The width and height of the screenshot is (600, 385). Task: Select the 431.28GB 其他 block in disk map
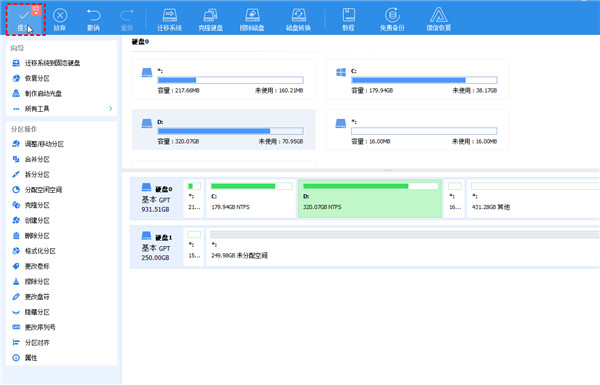pos(533,199)
